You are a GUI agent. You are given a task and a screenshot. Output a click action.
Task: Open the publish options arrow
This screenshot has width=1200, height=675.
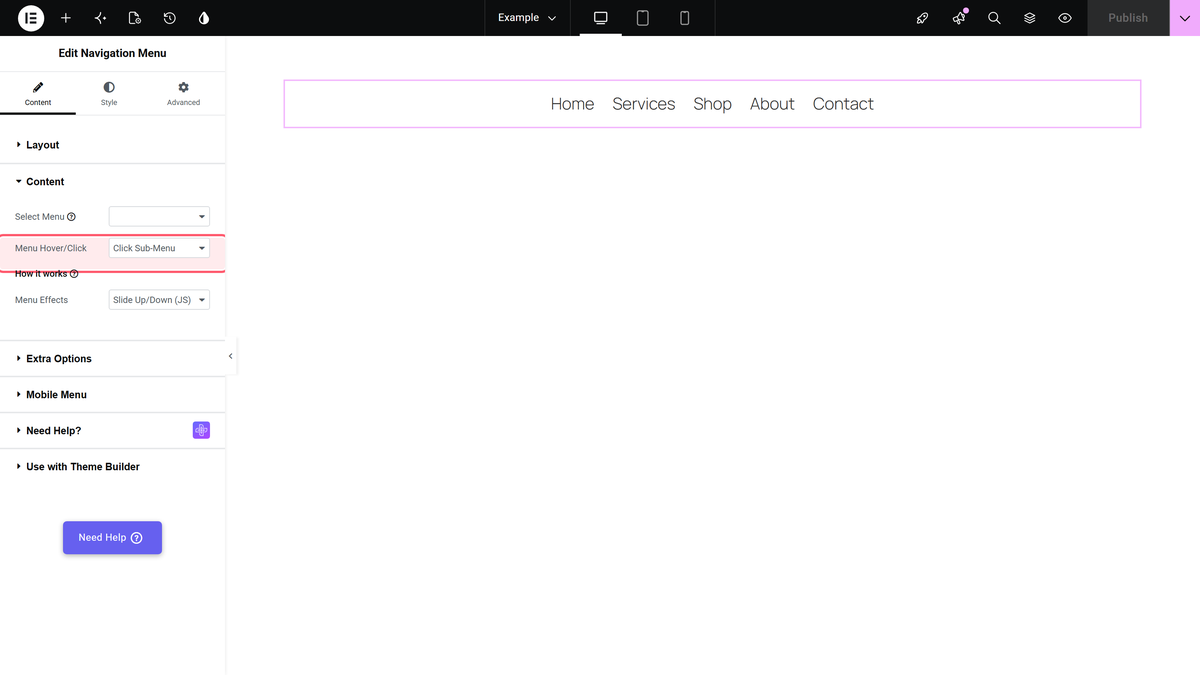pos(1185,18)
